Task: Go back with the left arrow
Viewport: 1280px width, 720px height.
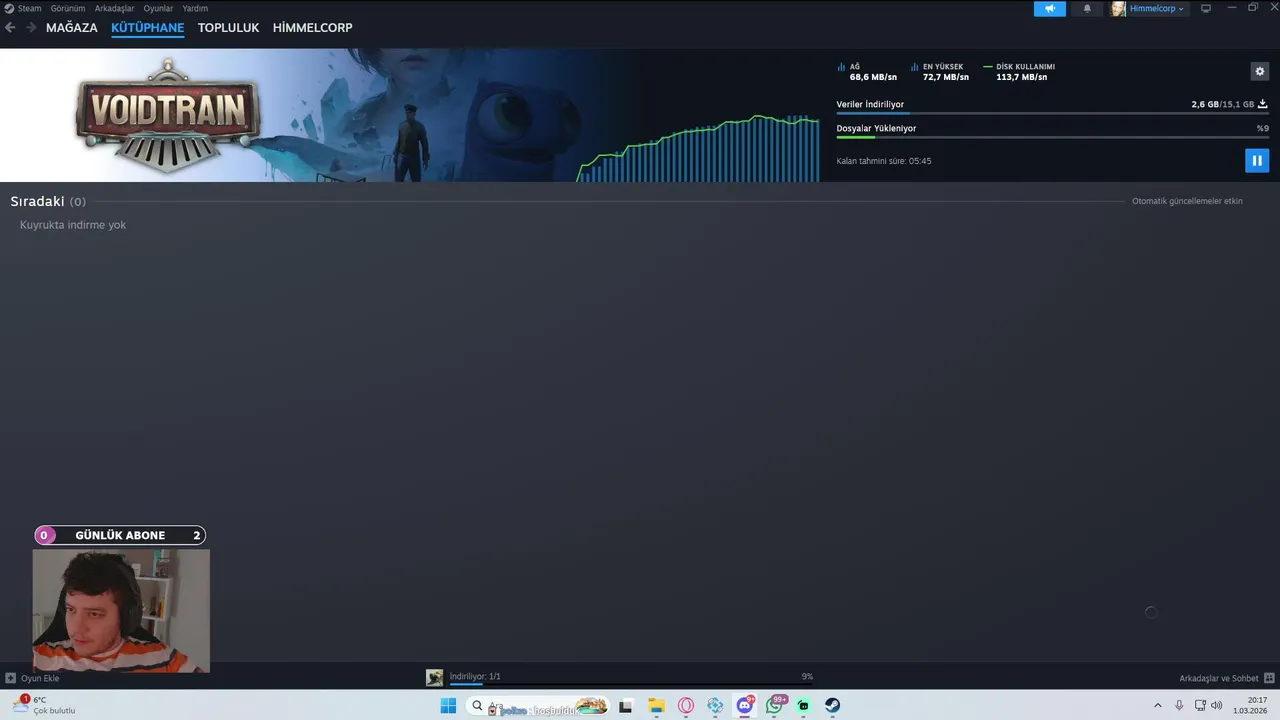Action: 10,28
